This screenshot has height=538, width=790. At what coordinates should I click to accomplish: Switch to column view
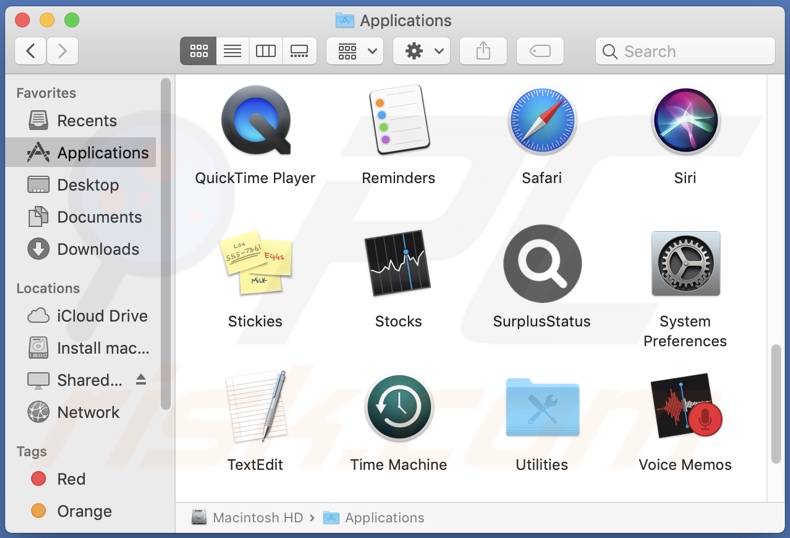(x=266, y=51)
